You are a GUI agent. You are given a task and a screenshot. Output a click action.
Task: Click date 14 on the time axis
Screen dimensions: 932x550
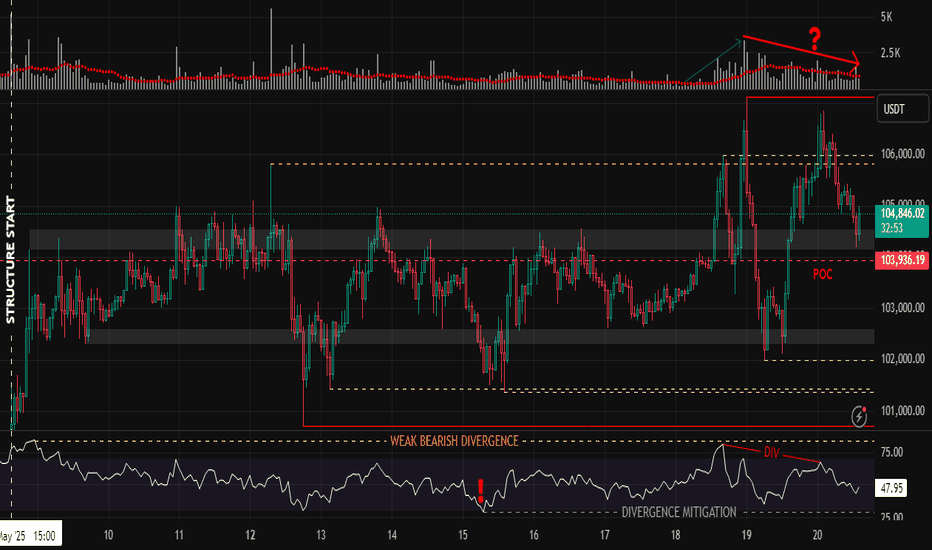[392, 535]
